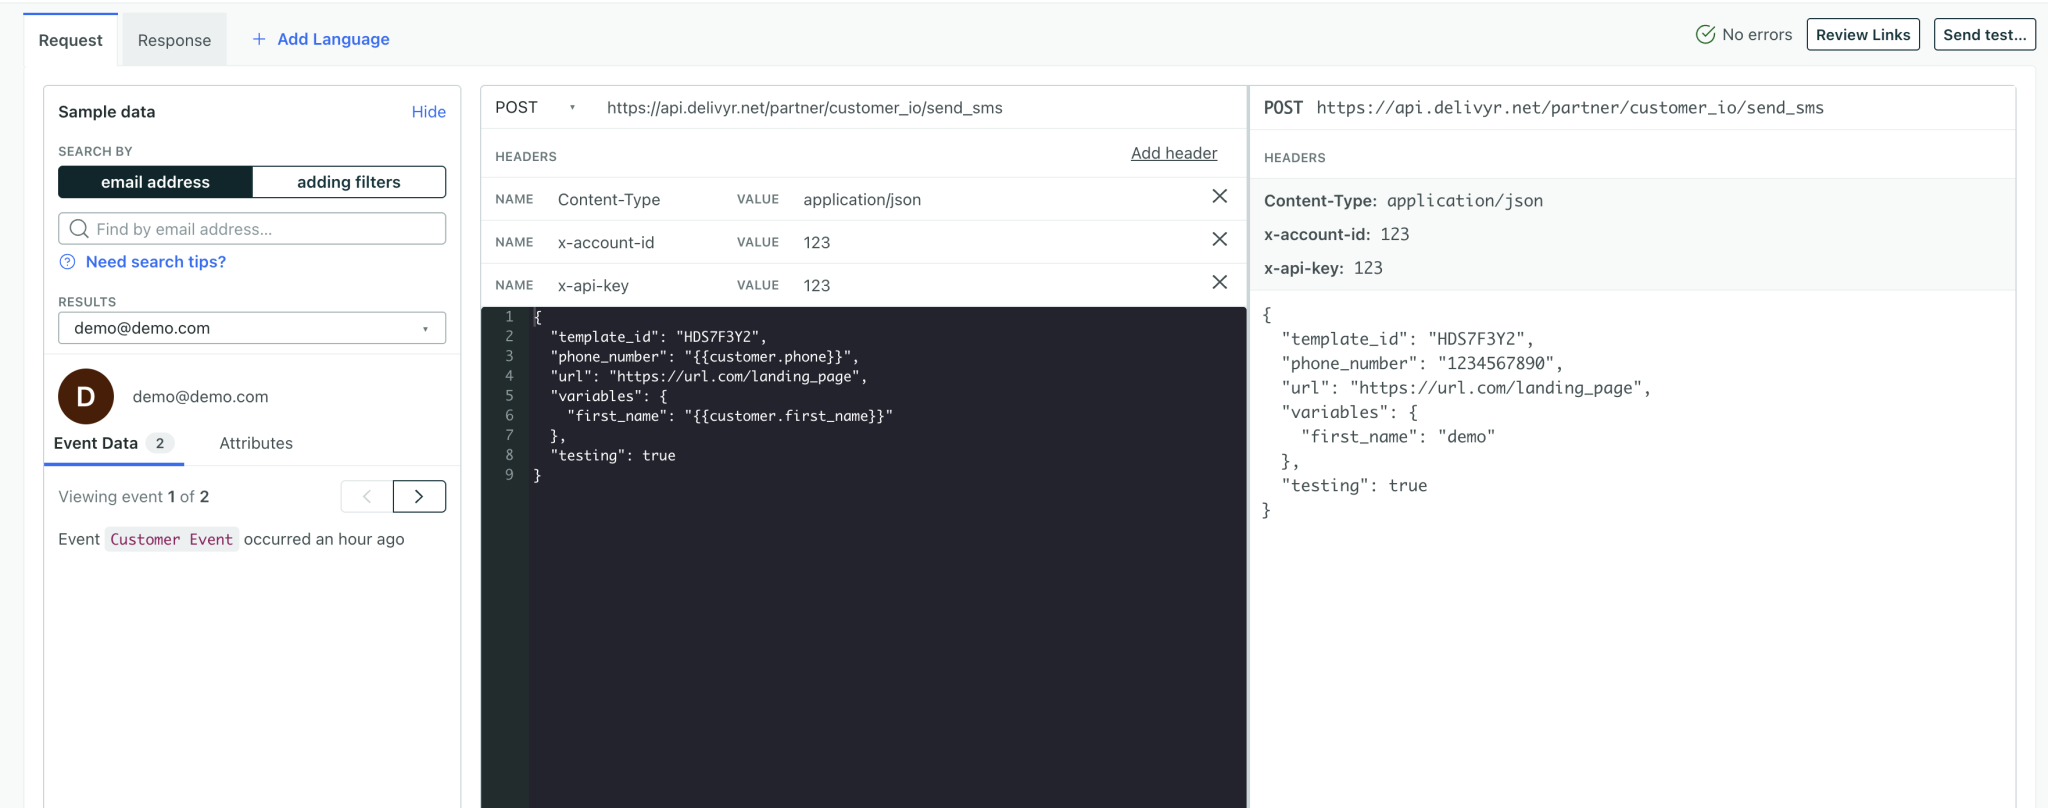This screenshot has width=2048, height=808.
Task: Switch to the Response tab
Action: (x=174, y=40)
